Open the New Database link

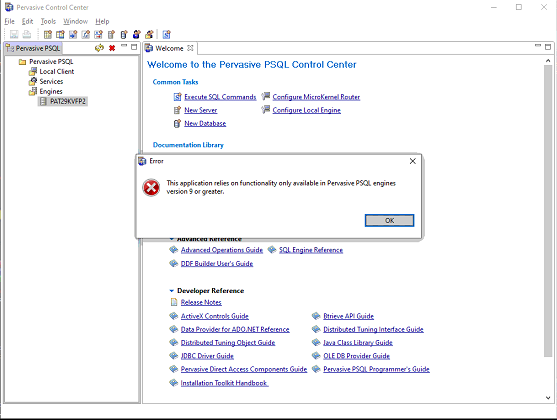205,123
